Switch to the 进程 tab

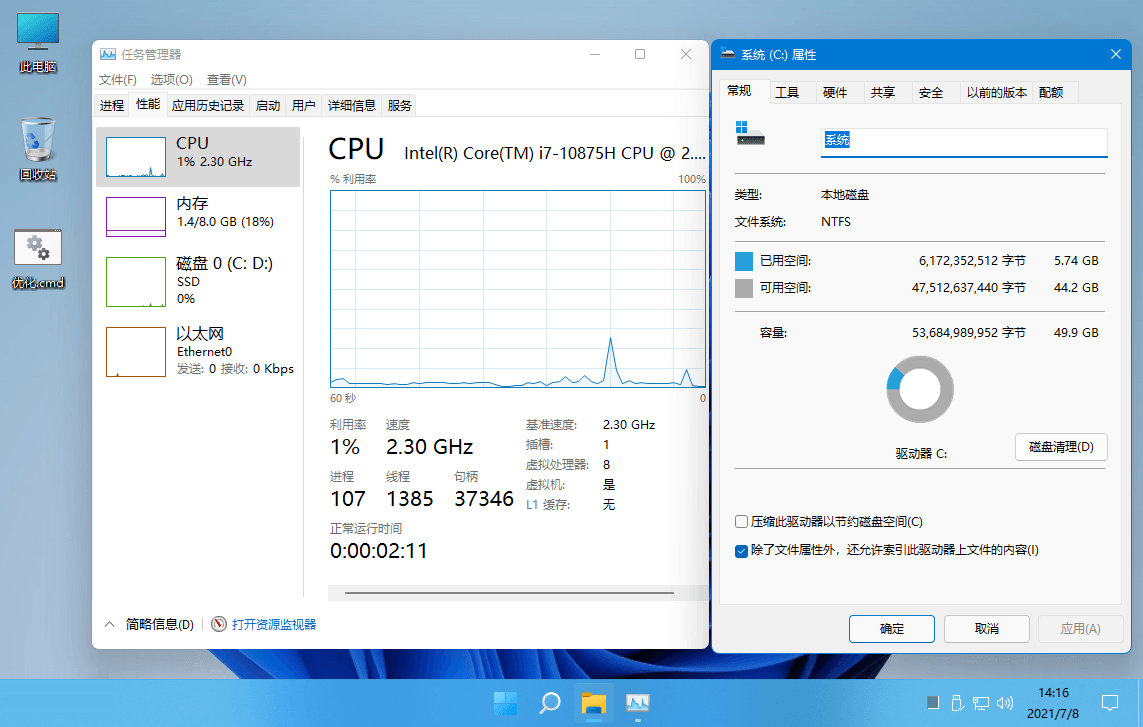tap(112, 105)
